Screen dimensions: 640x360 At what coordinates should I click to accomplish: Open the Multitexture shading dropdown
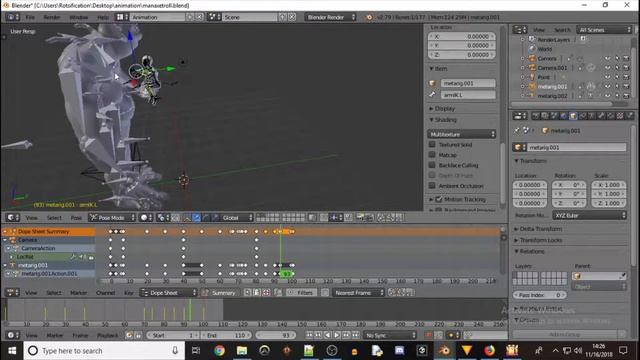[462, 134]
